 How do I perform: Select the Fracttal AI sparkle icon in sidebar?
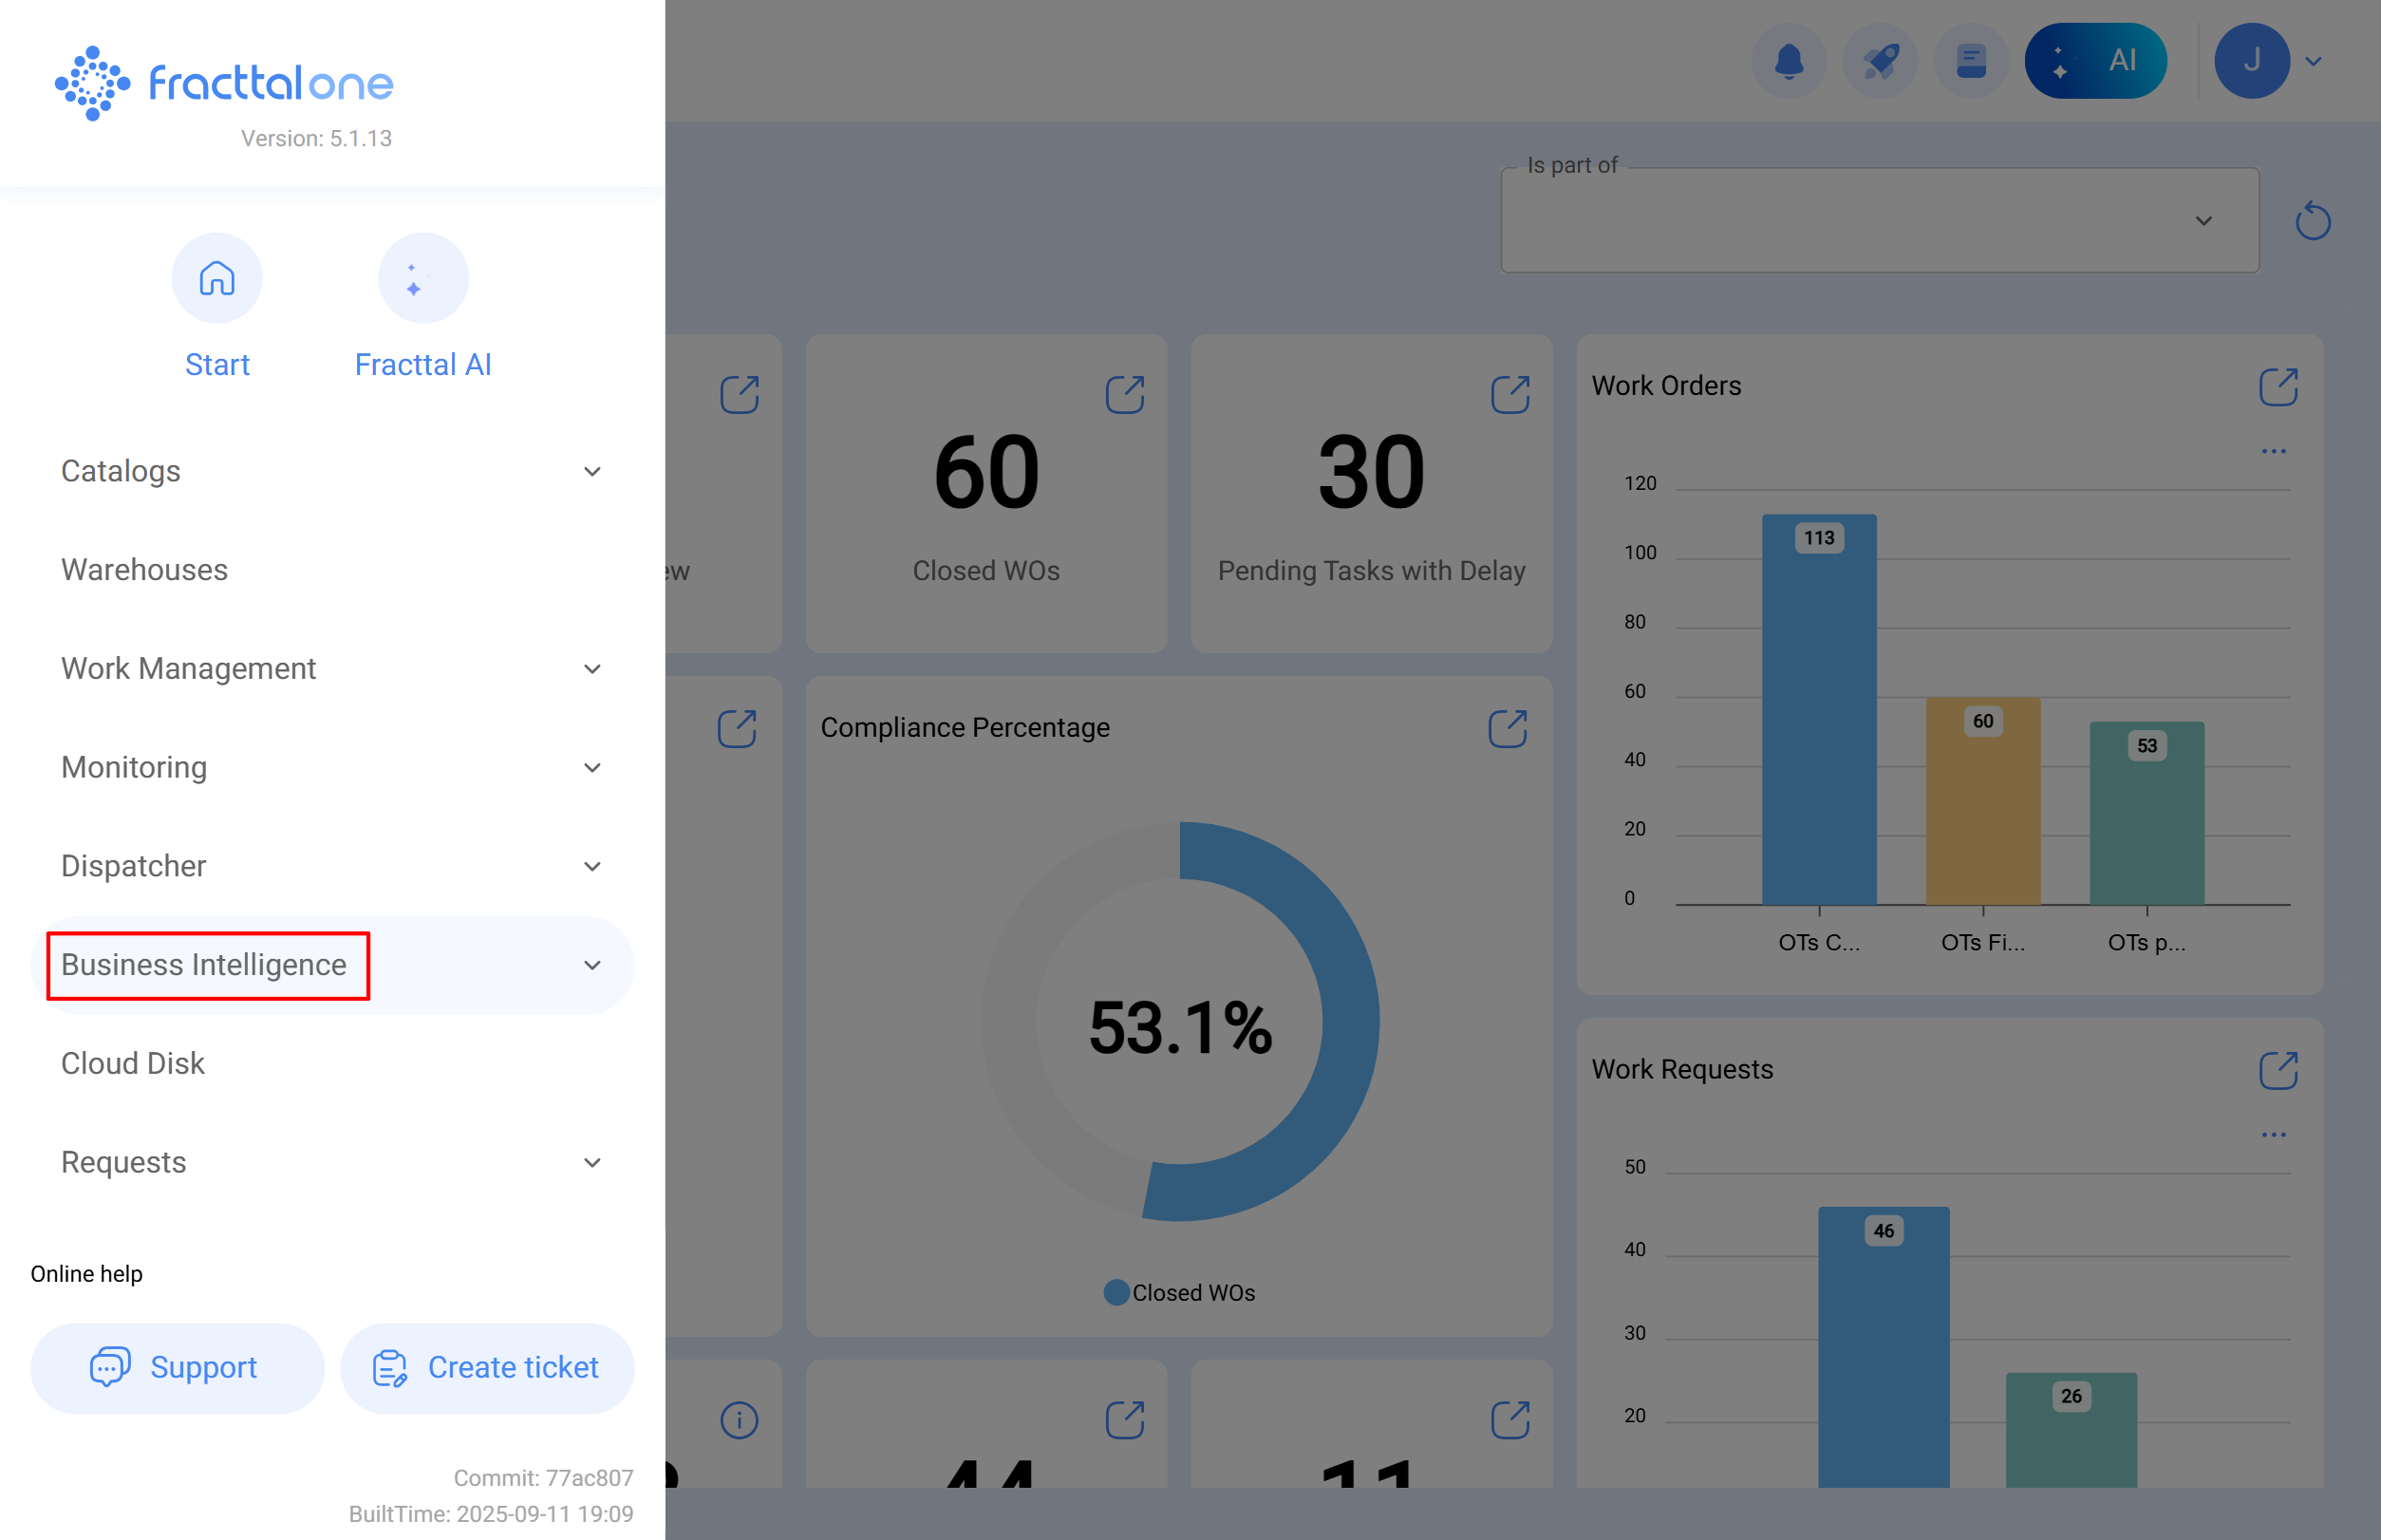(x=422, y=278)
